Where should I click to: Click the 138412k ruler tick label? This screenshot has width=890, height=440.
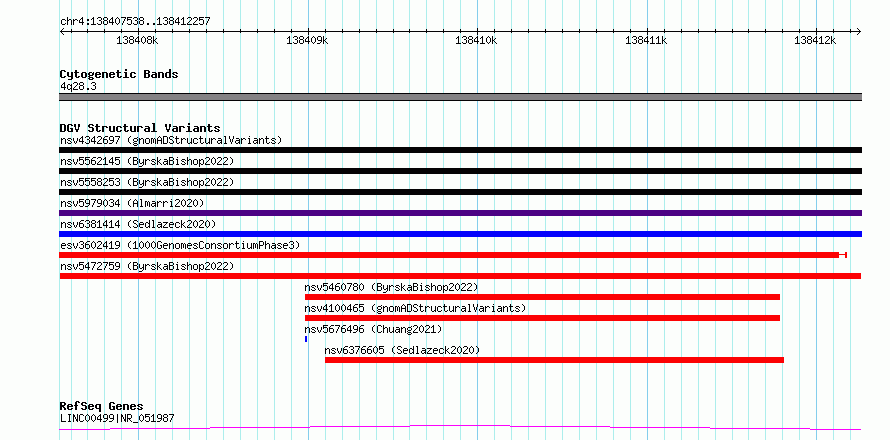pos(815,40)
